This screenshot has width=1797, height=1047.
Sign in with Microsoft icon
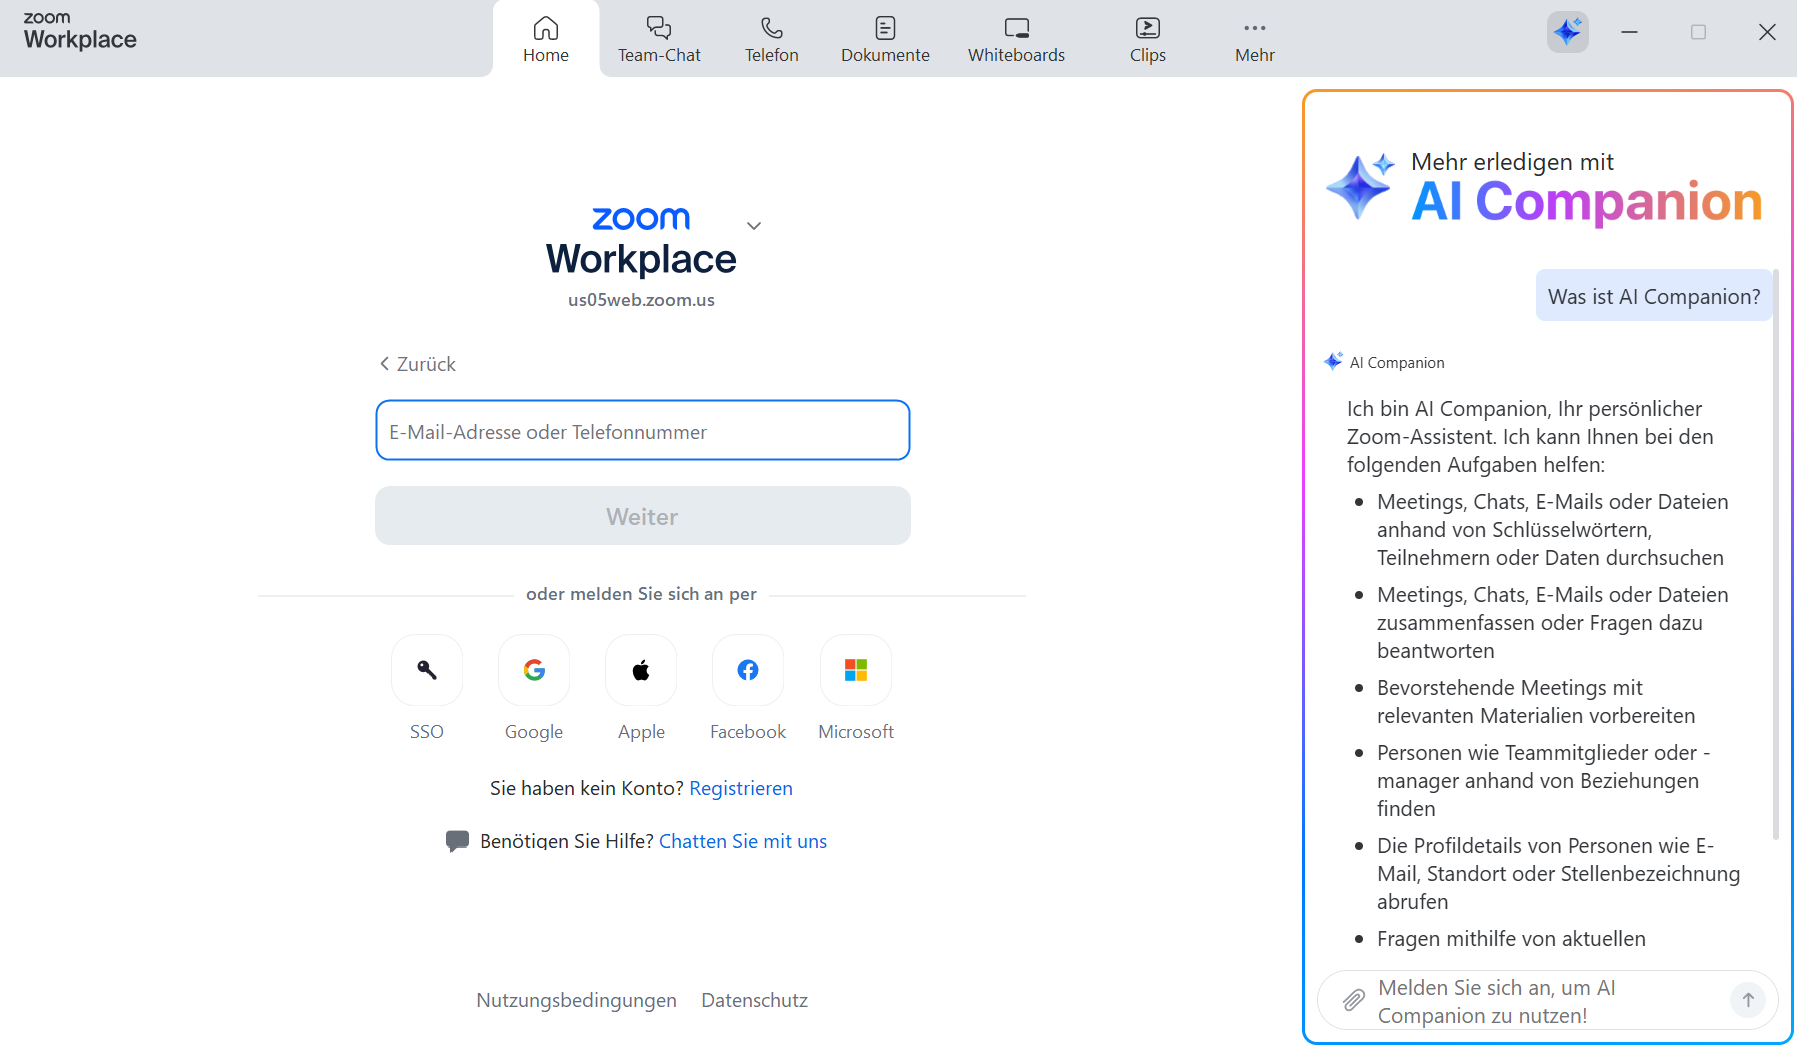click(856, 670)
